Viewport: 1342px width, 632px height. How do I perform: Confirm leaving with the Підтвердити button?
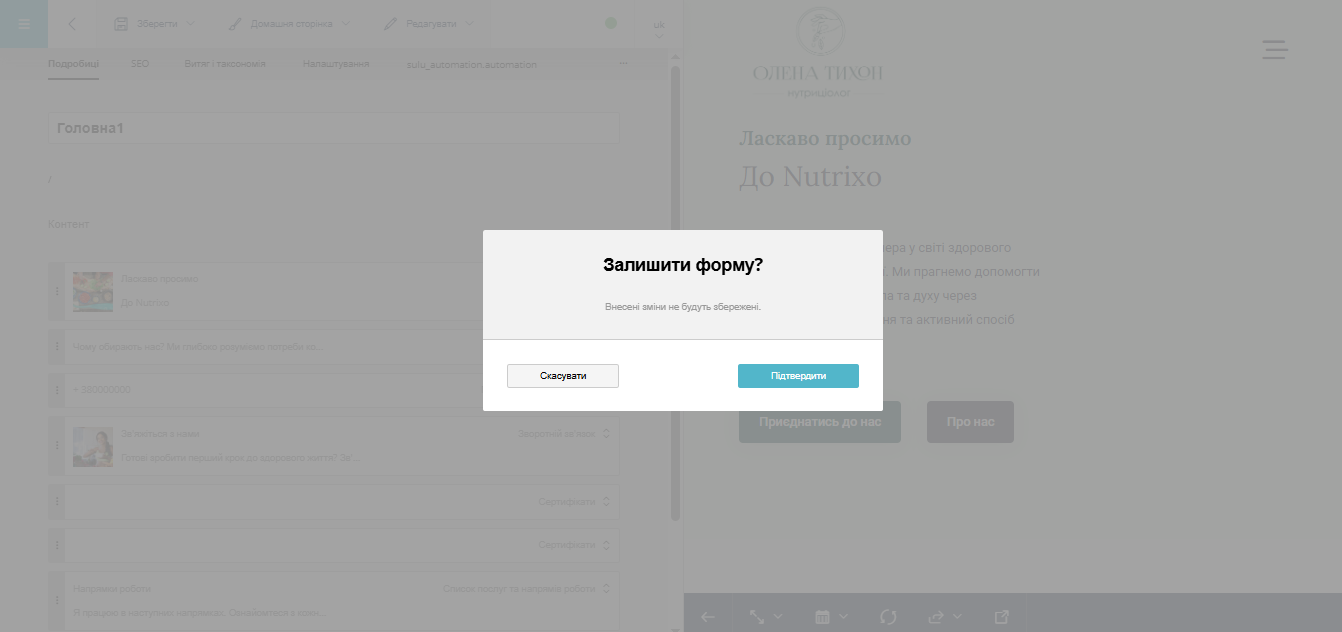pos(798,376)
